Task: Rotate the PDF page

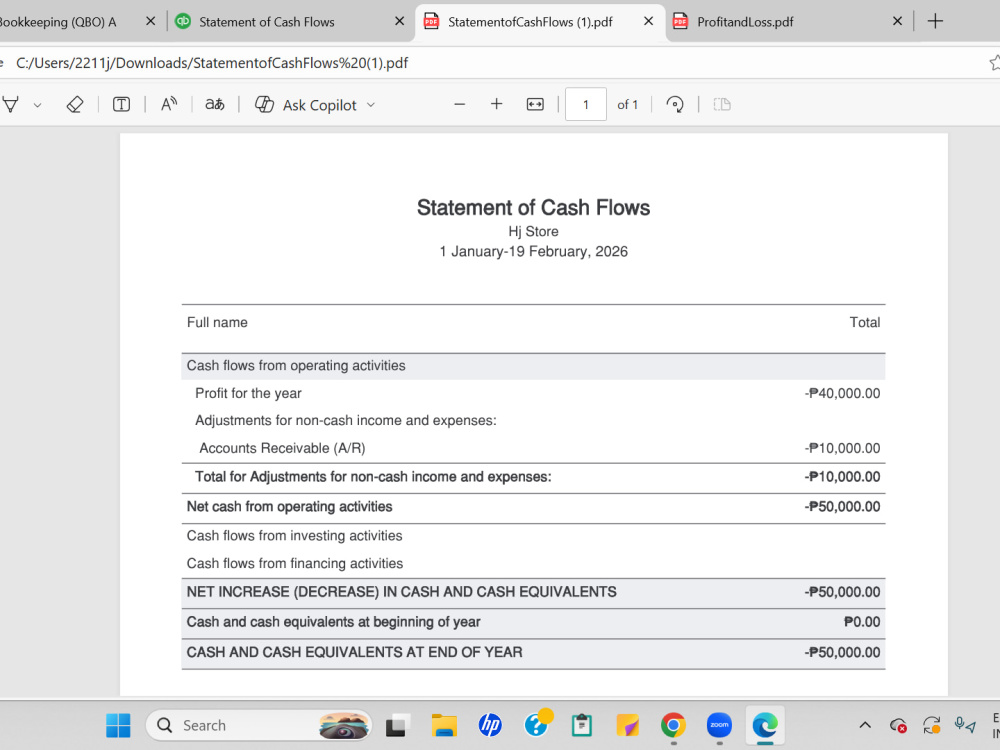Action: [x=675, y=105]
